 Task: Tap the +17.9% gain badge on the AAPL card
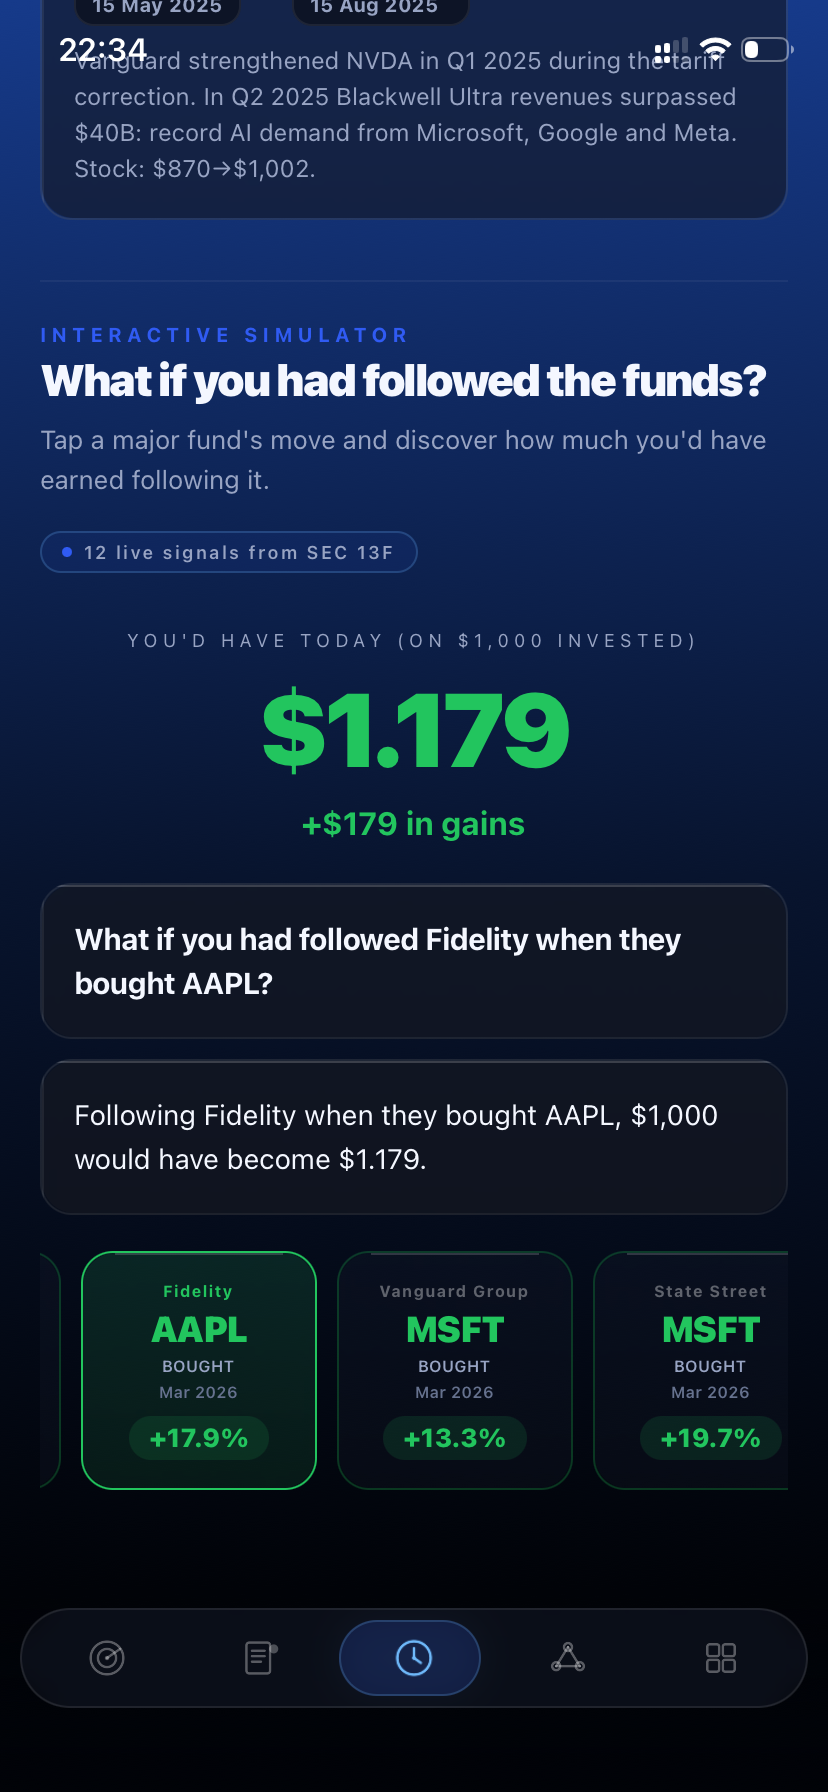coord(198,1438)
